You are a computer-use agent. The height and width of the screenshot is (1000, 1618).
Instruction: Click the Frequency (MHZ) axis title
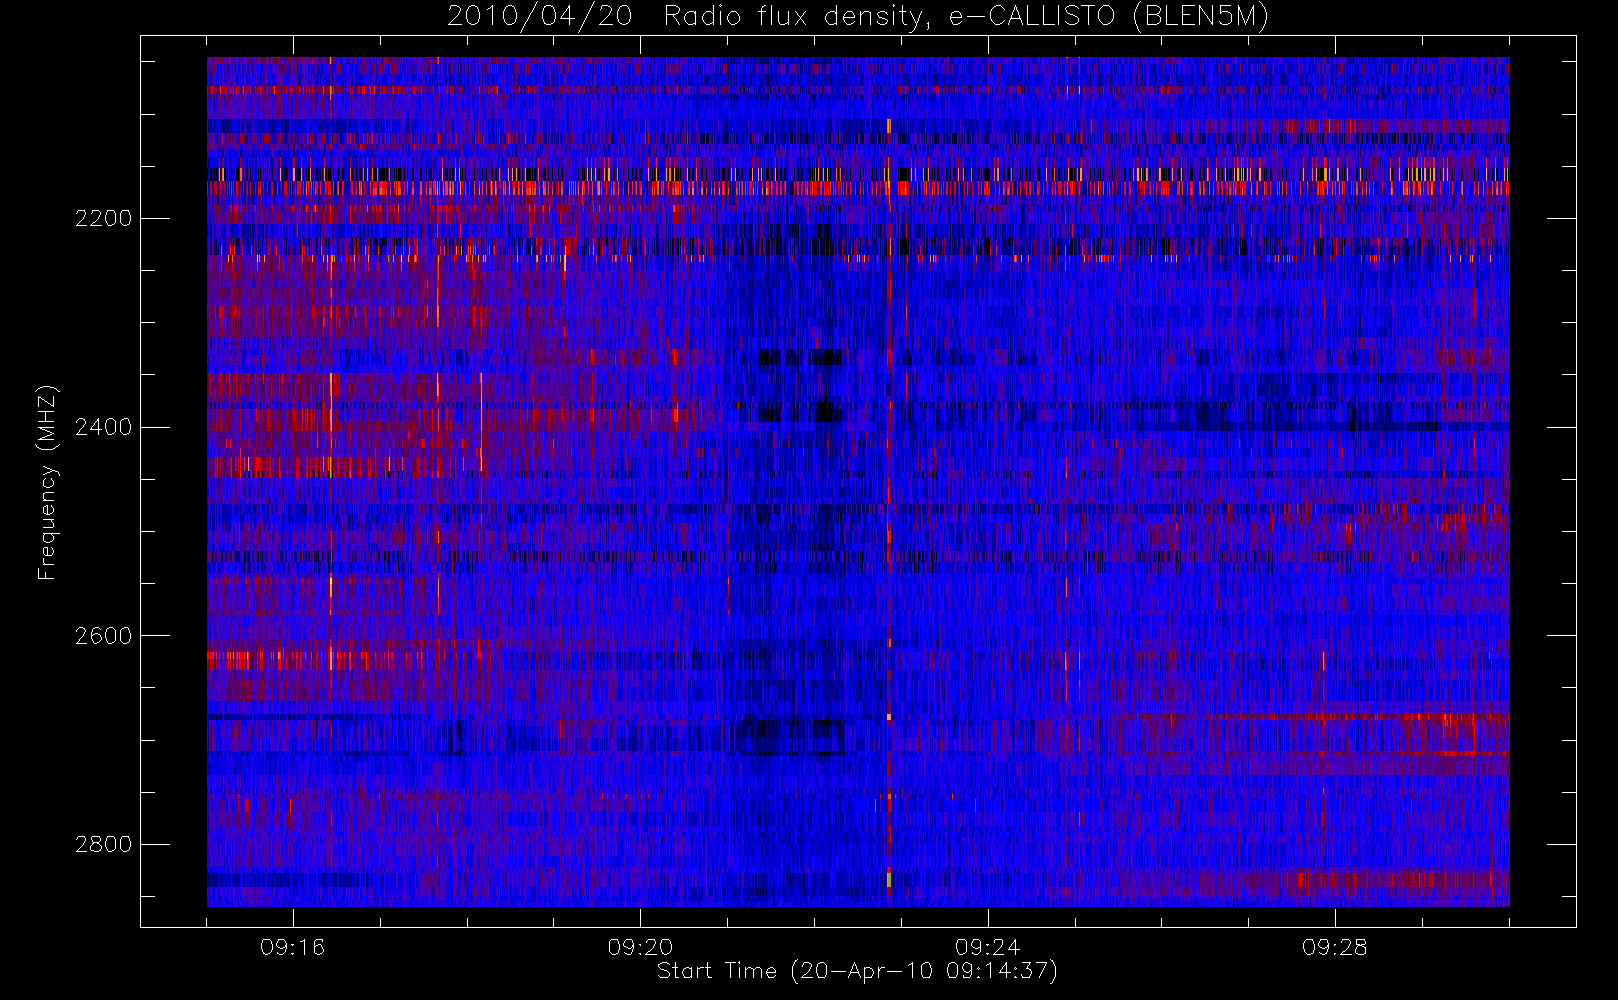click(x=47, y=482)
